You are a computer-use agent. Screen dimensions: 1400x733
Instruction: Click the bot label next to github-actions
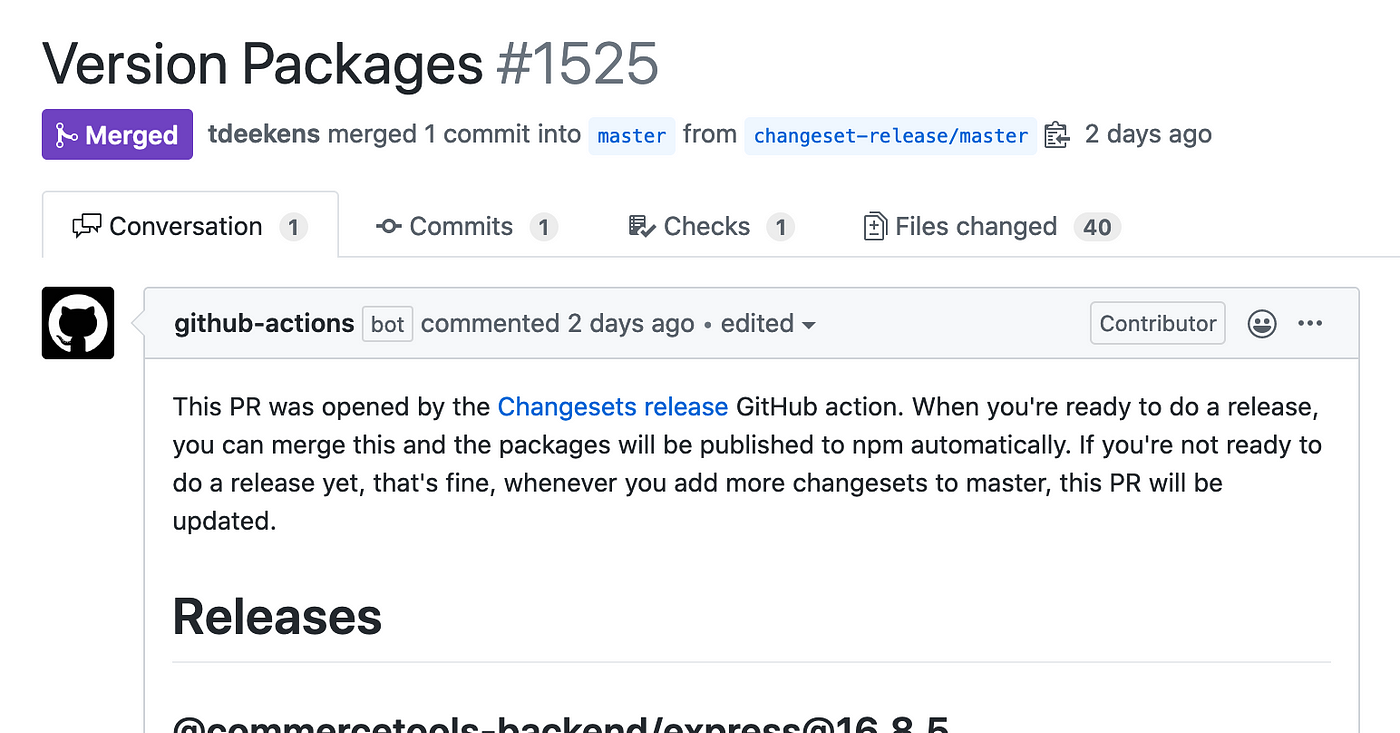388,324
